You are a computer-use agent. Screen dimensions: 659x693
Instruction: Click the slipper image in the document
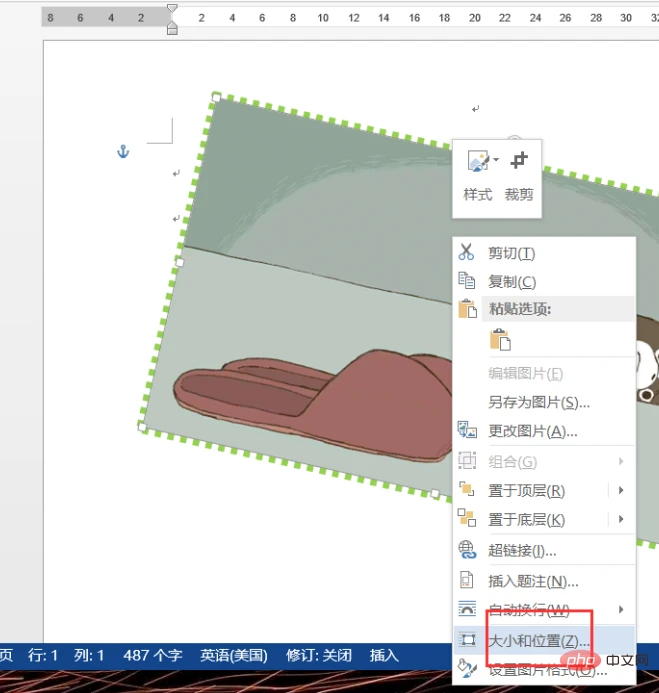pos(312,404)
